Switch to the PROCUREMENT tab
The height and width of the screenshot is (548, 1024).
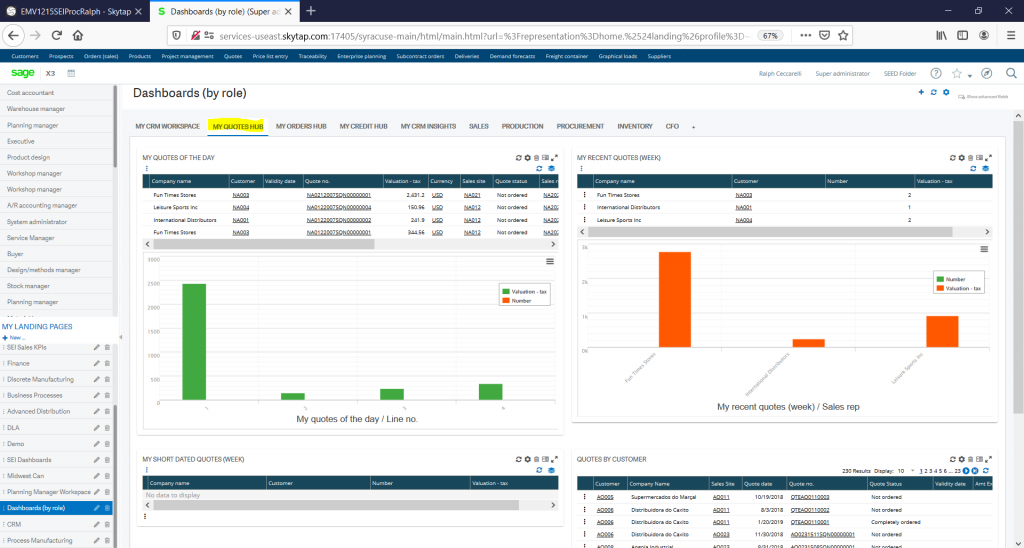click(x=580, y=126)
